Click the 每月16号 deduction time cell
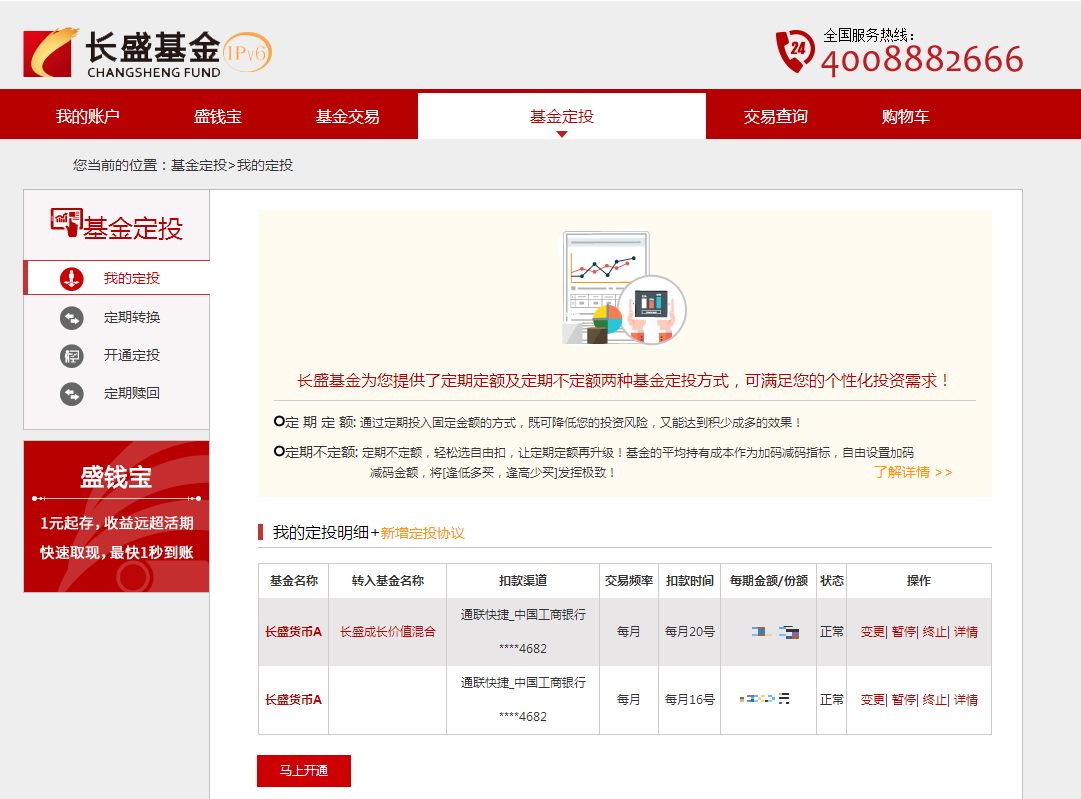The height and width of the screenshot is (799, 1081). (689, 700)
